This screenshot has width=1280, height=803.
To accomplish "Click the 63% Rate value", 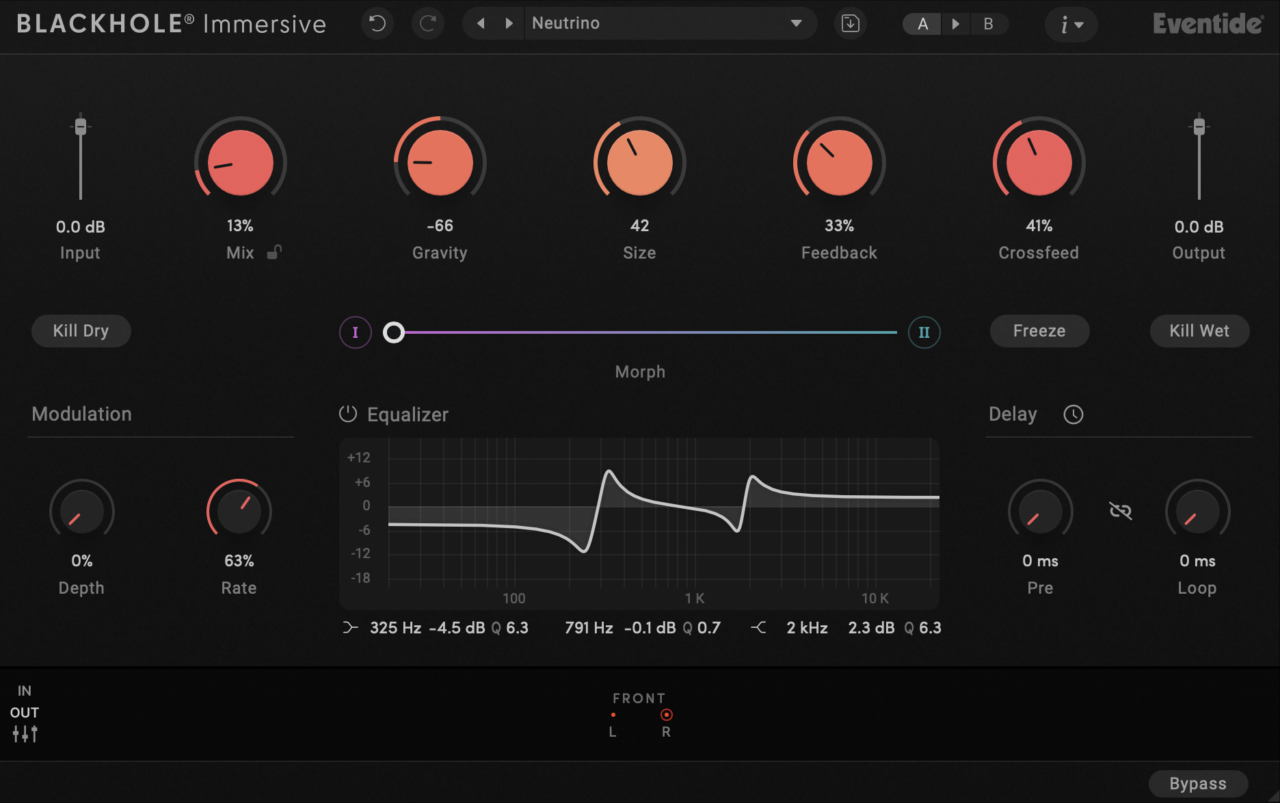I will point(239,561).
